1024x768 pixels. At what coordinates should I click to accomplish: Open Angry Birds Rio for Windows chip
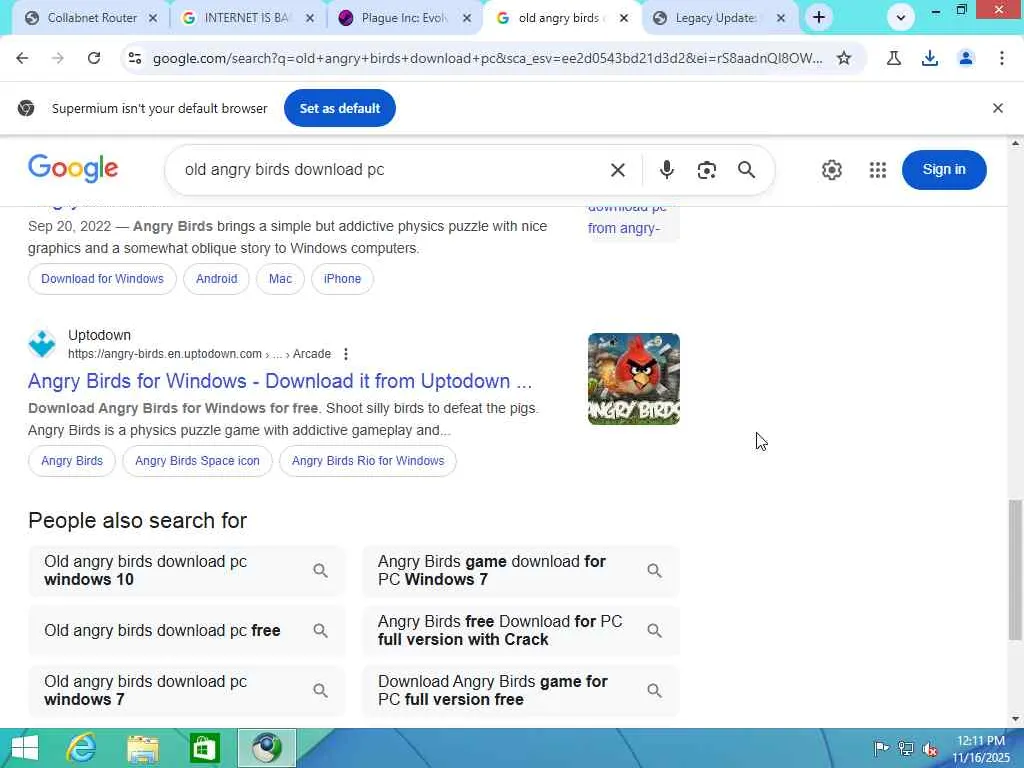click(368, 461)
